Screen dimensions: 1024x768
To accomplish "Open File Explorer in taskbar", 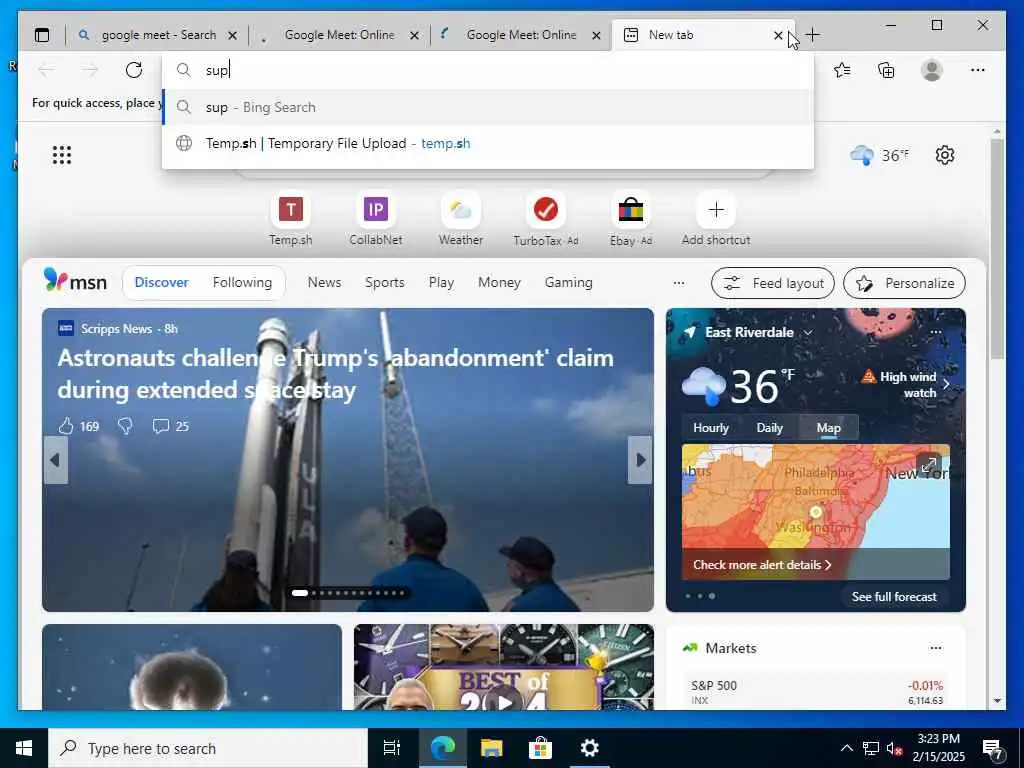I will (x=492, y=748).
